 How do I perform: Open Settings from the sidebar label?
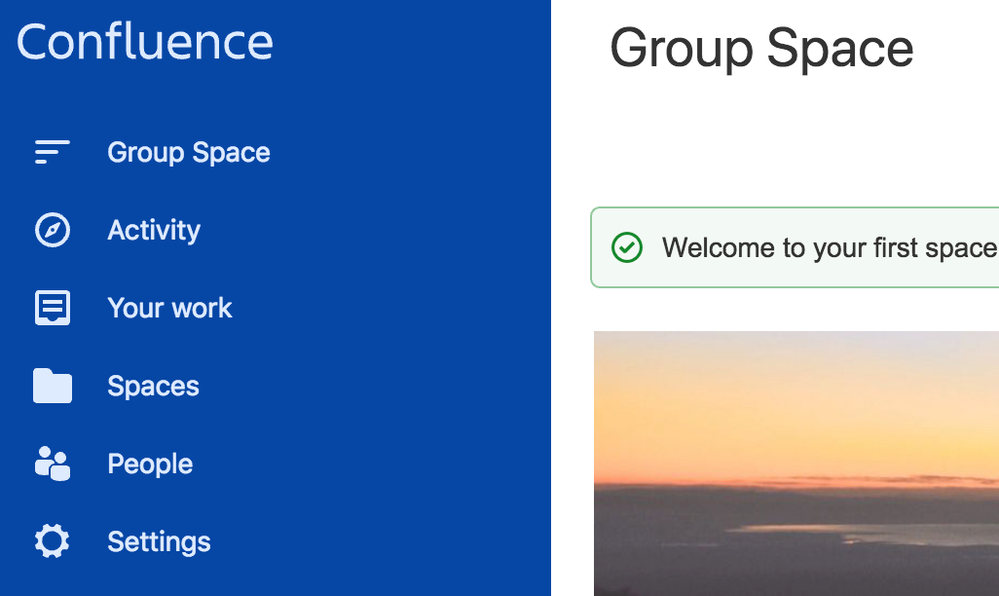click(159, 542)
